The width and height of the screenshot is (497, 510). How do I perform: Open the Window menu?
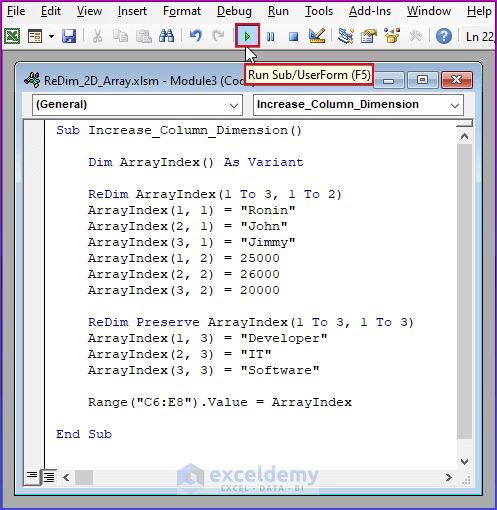coord(429,11)
